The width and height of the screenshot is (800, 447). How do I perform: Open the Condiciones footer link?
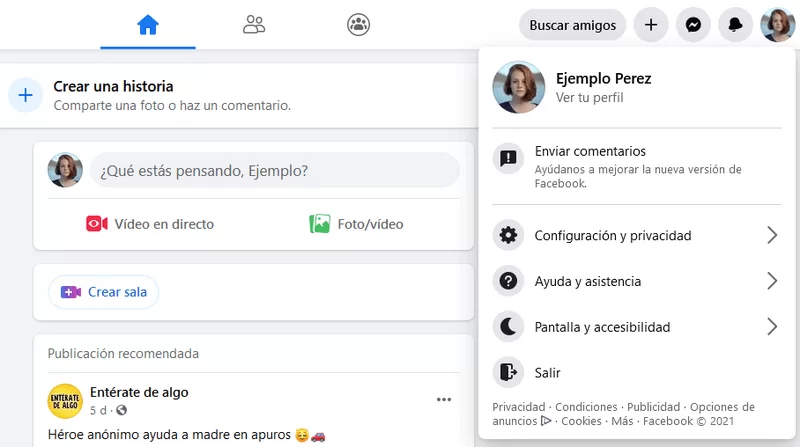coord(586,407)
